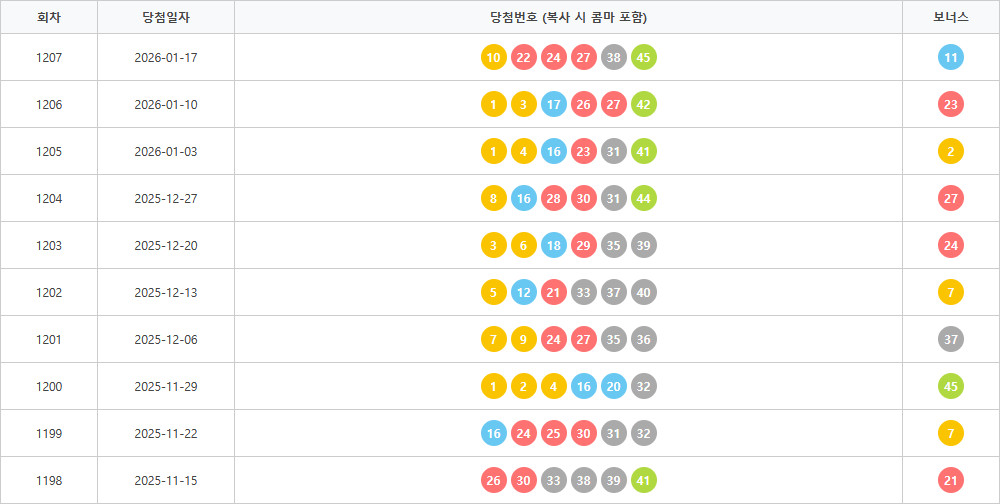Select the blue 18 ball in draw 1203
This screenshot has height=504, width=1000.
[x=554, y=246]
